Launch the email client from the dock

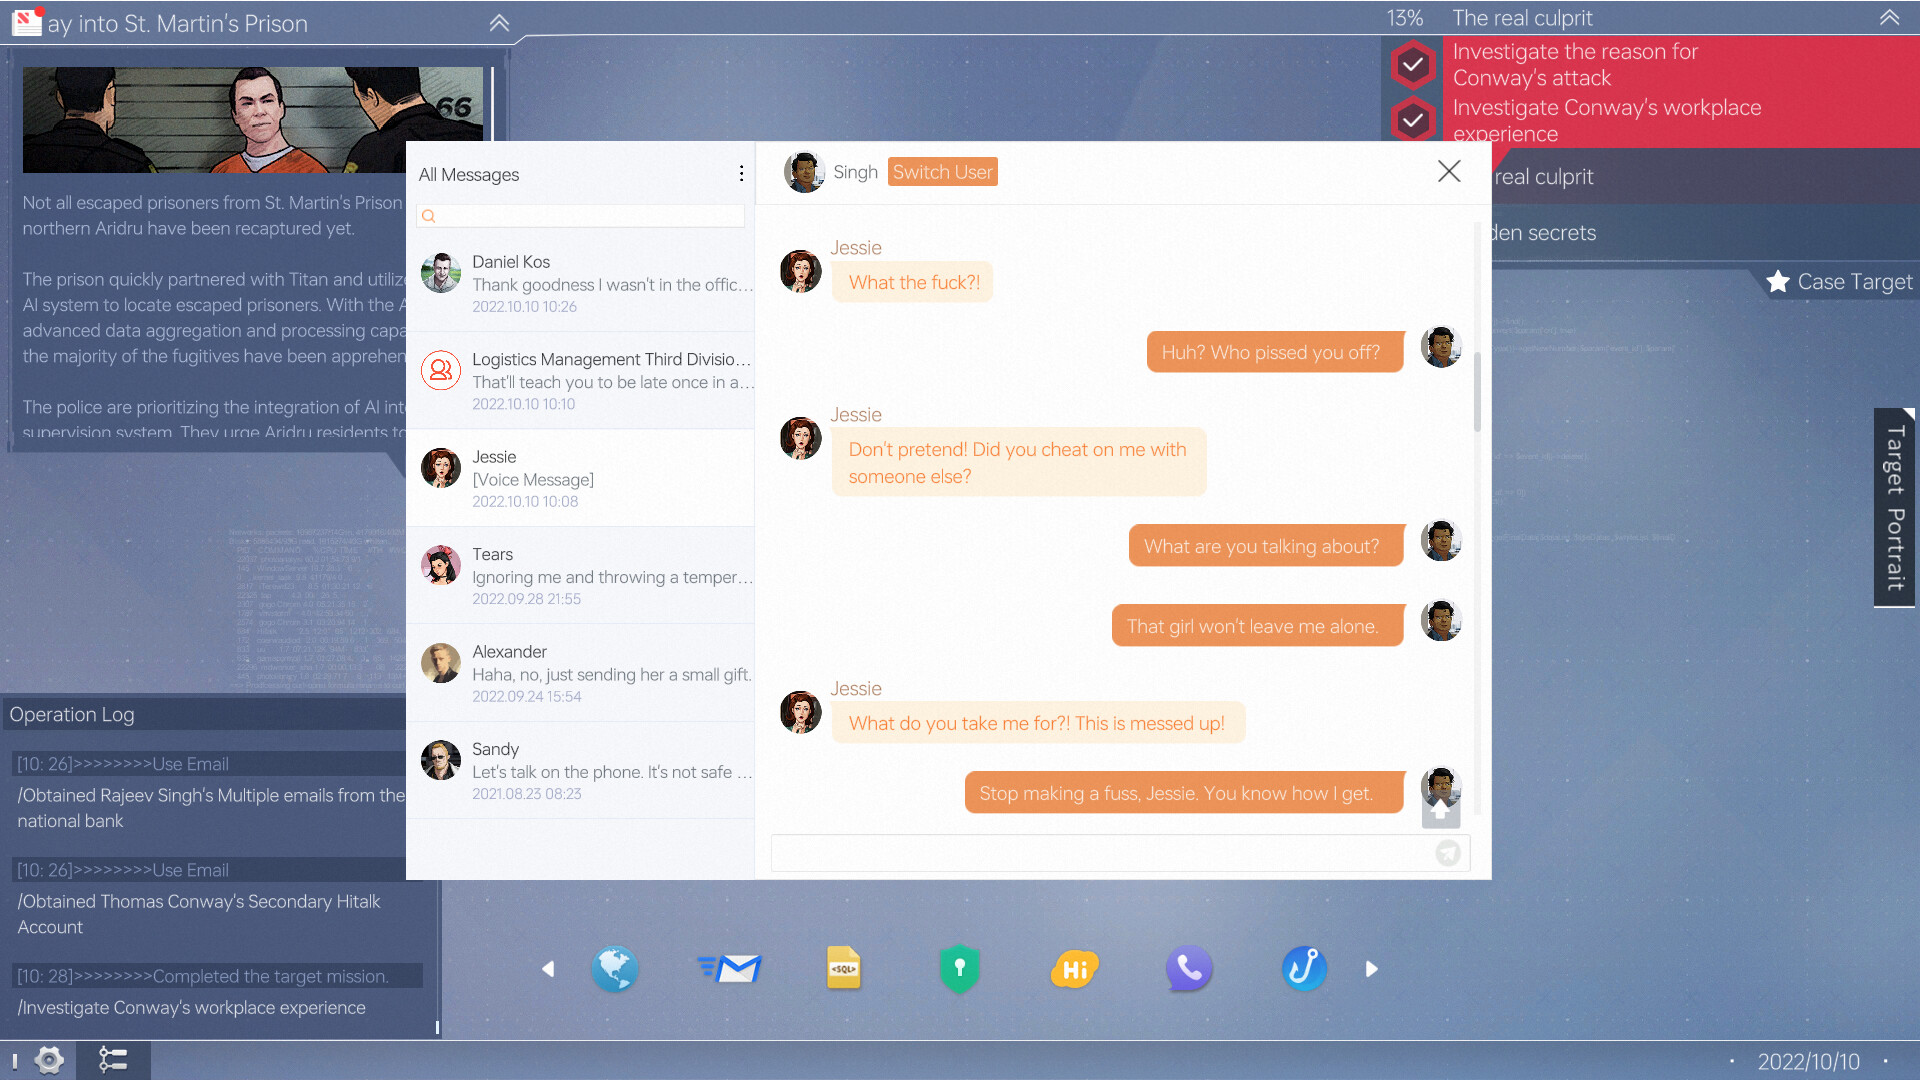[730, 968]
